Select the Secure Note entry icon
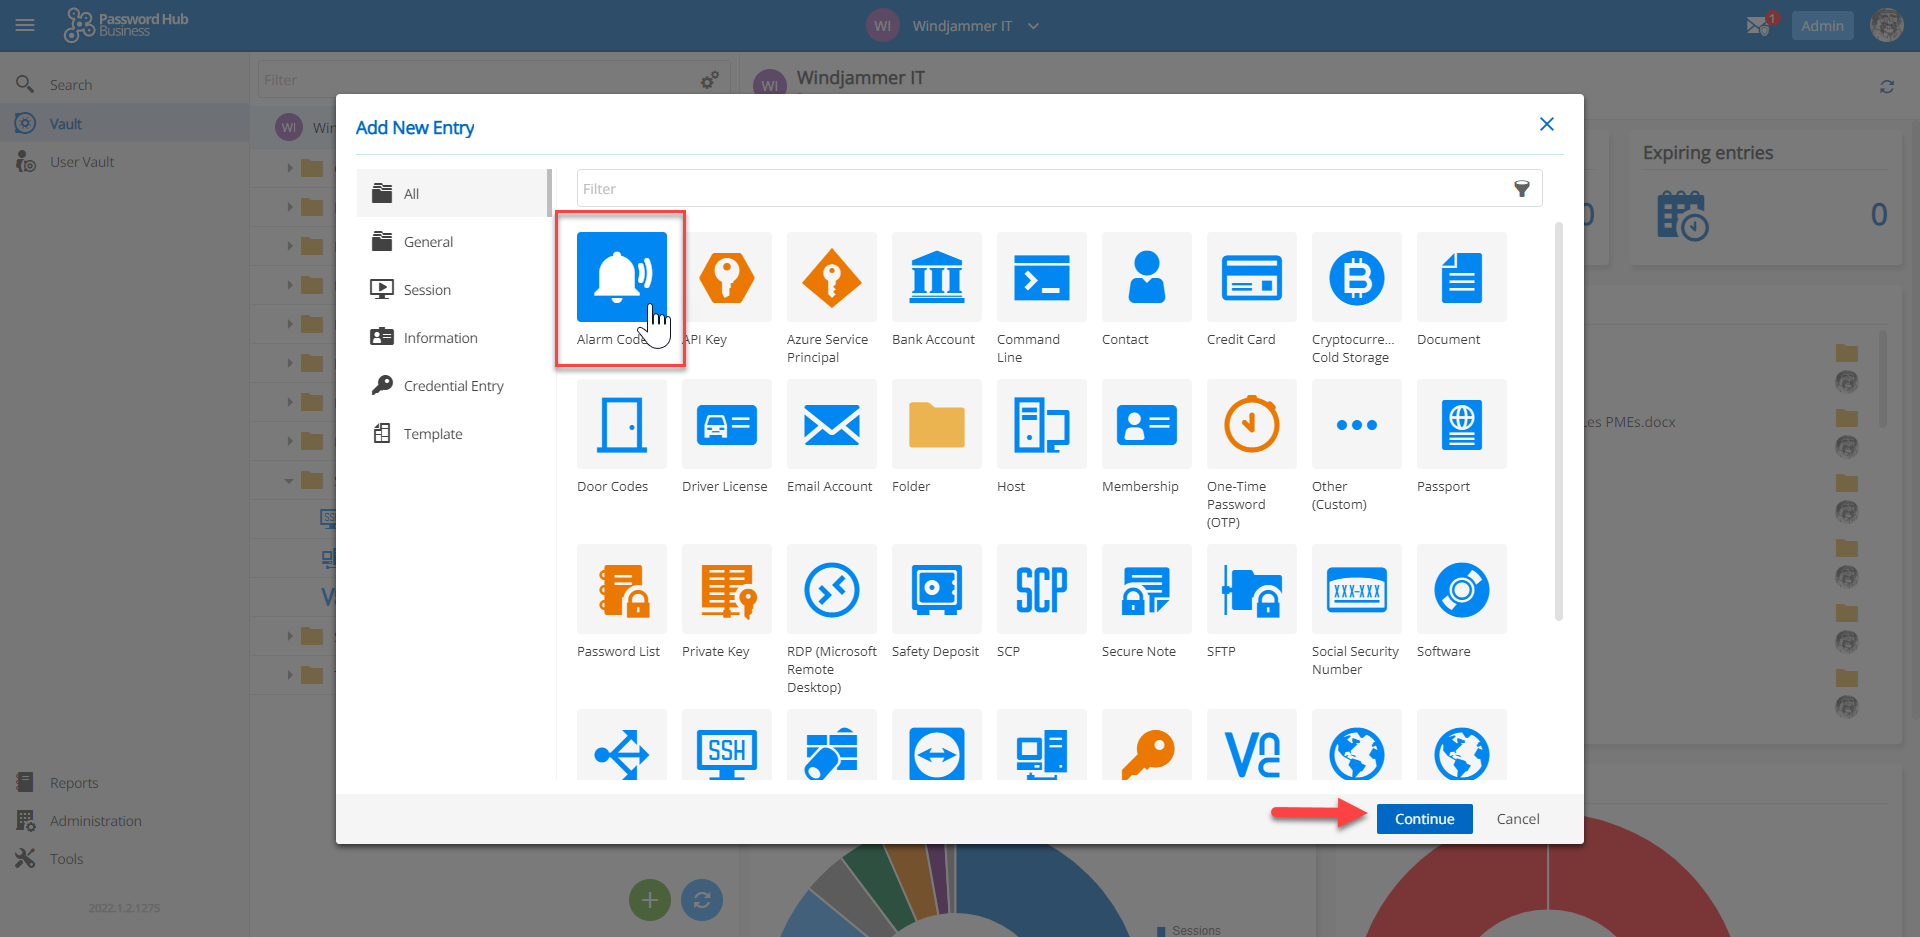Viewport: 1920px width, 937px height. click(1146, 589)
